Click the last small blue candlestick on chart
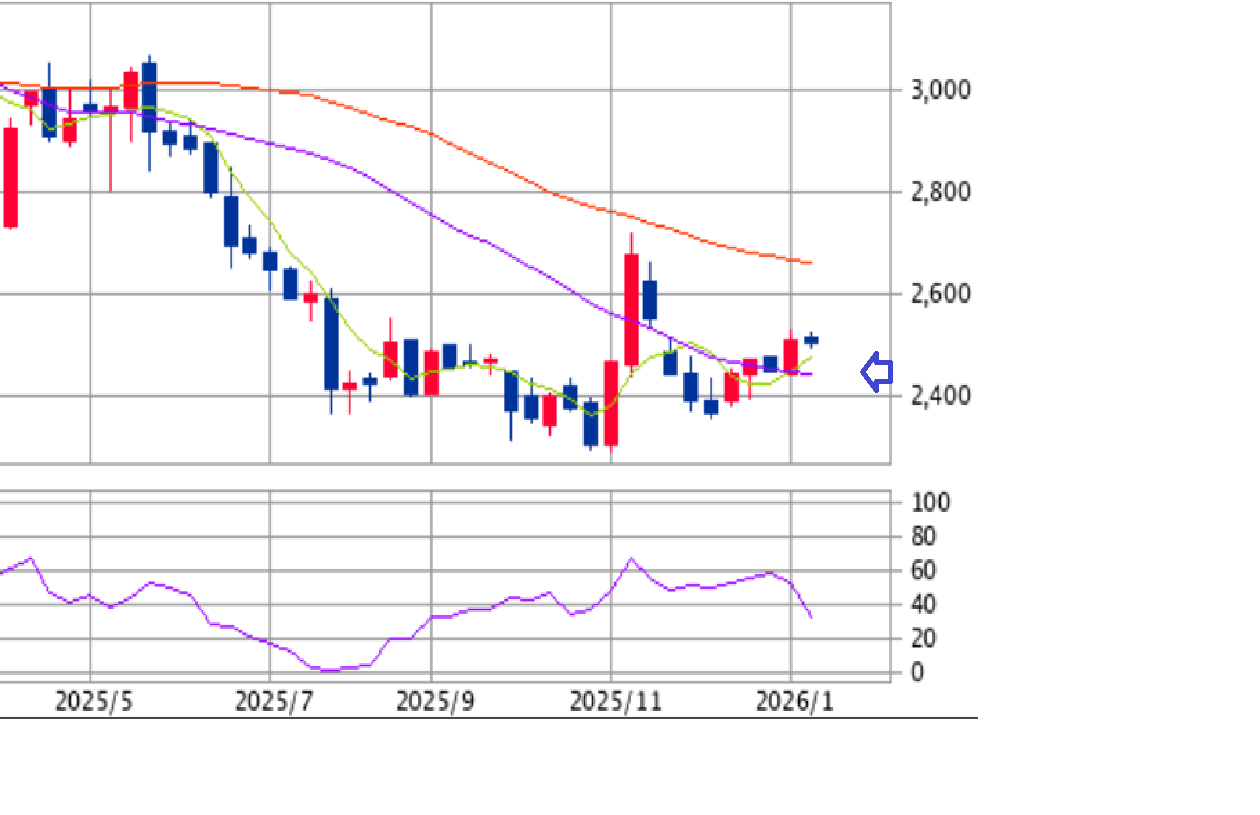The height and width of the screenshot is (815, 1260). tap(811, 340)
